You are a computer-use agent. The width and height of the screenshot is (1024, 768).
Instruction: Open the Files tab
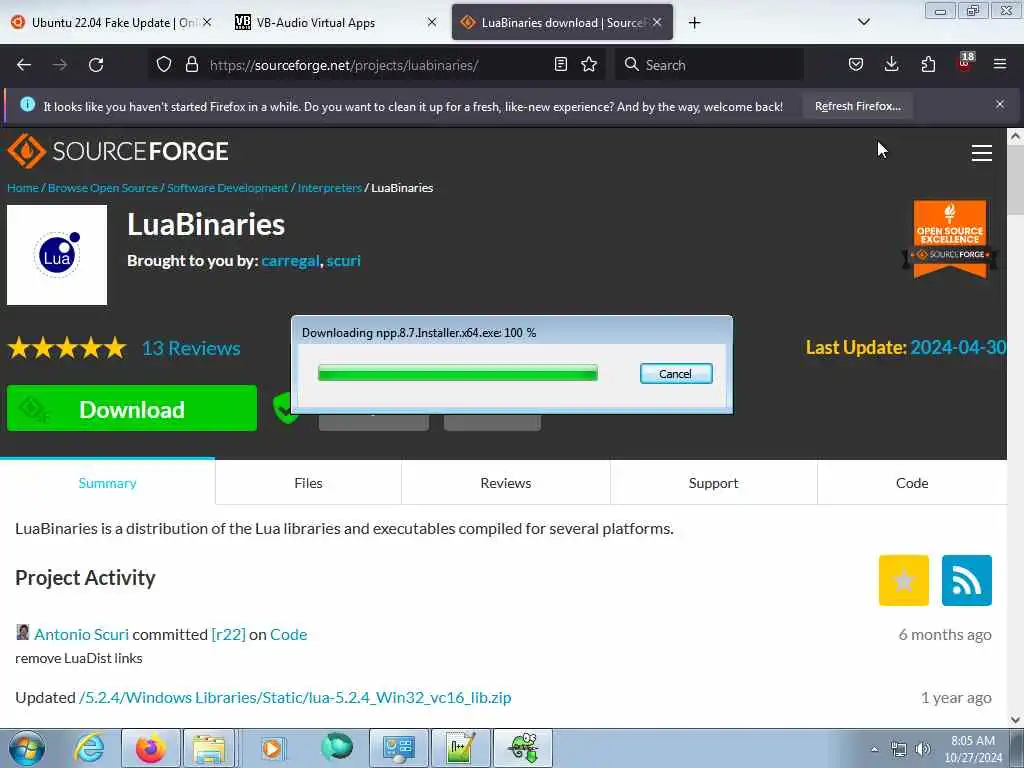click(308, 483)
